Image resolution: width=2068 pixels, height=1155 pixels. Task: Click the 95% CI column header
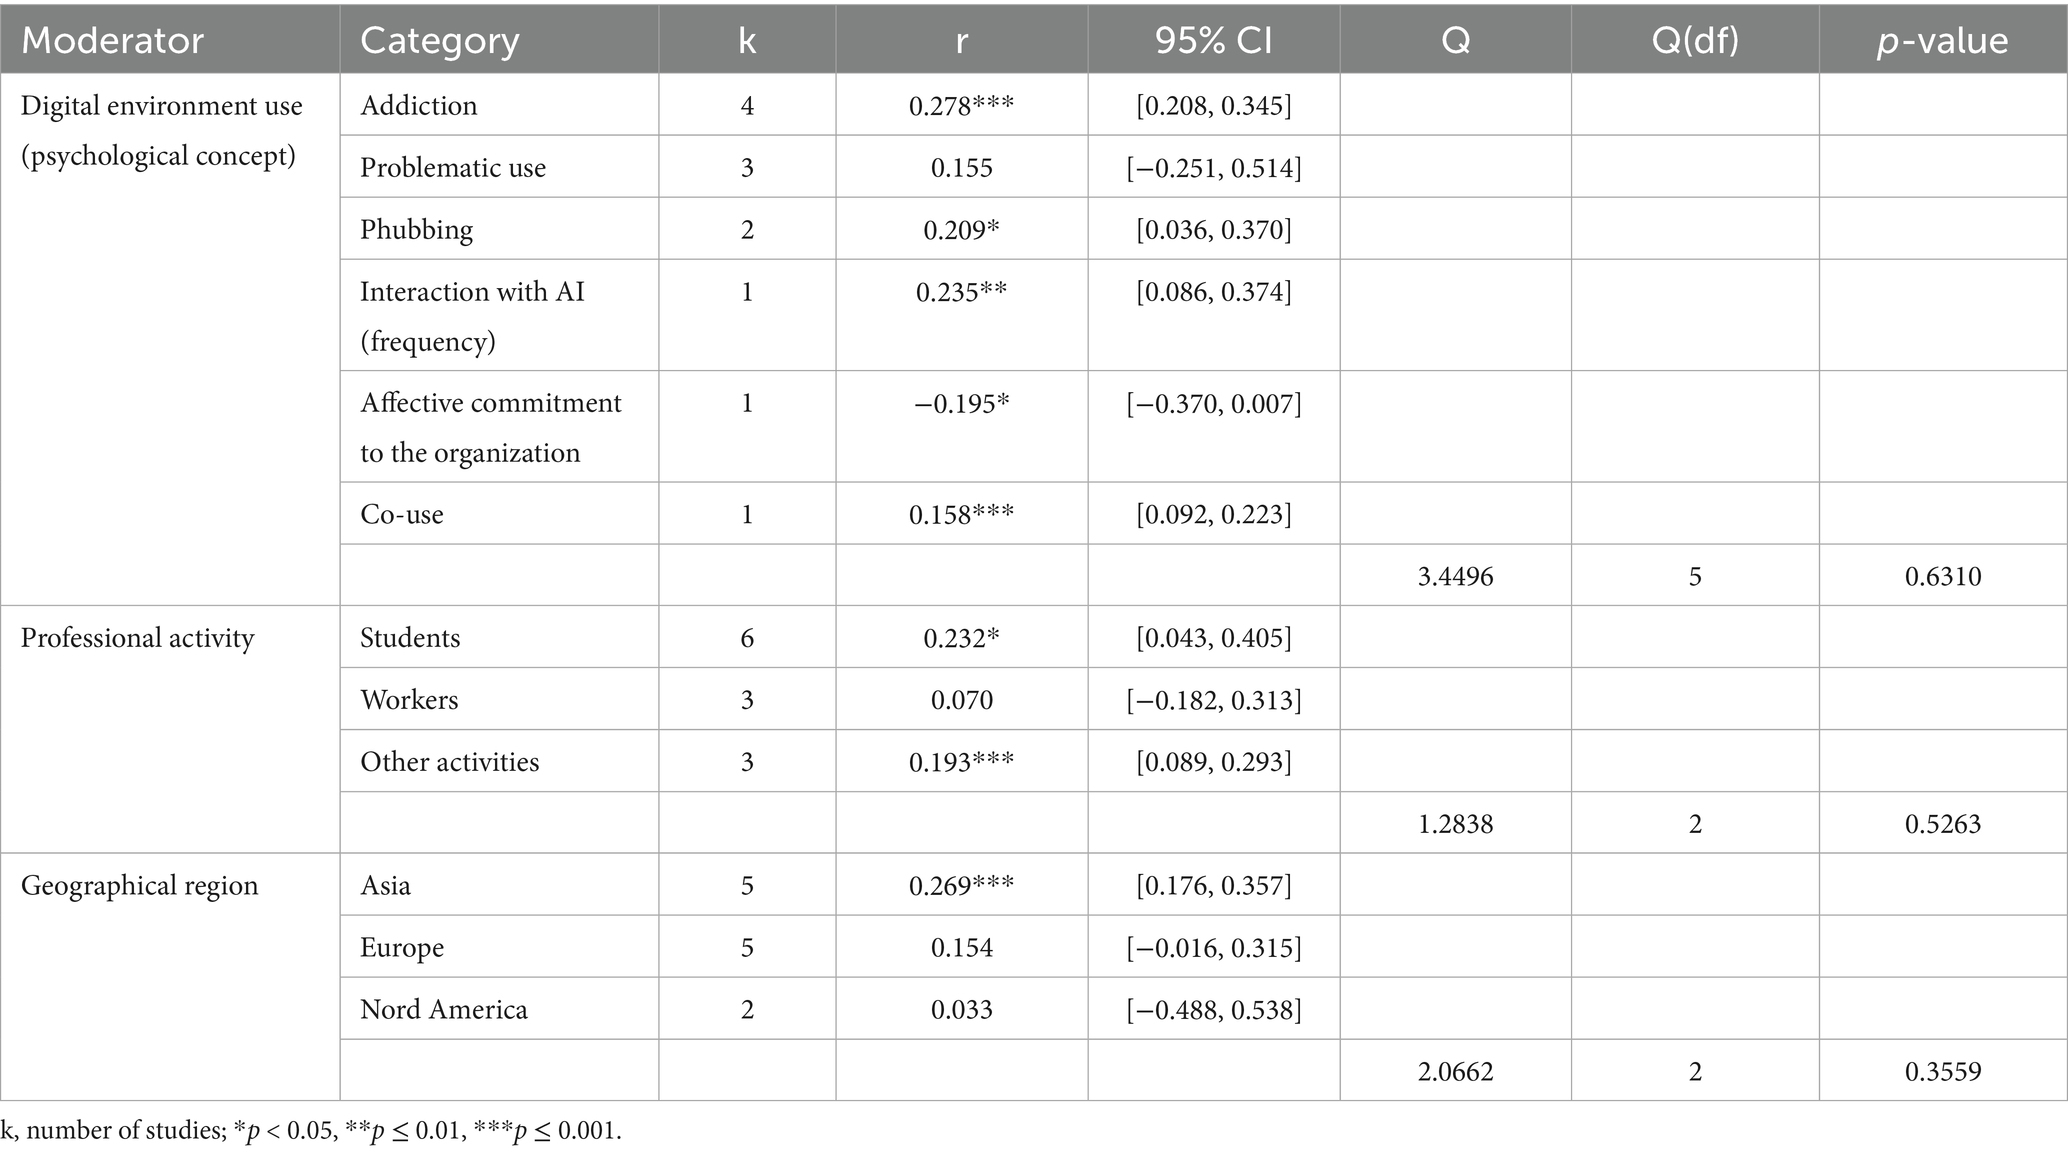pos(1213,40)
